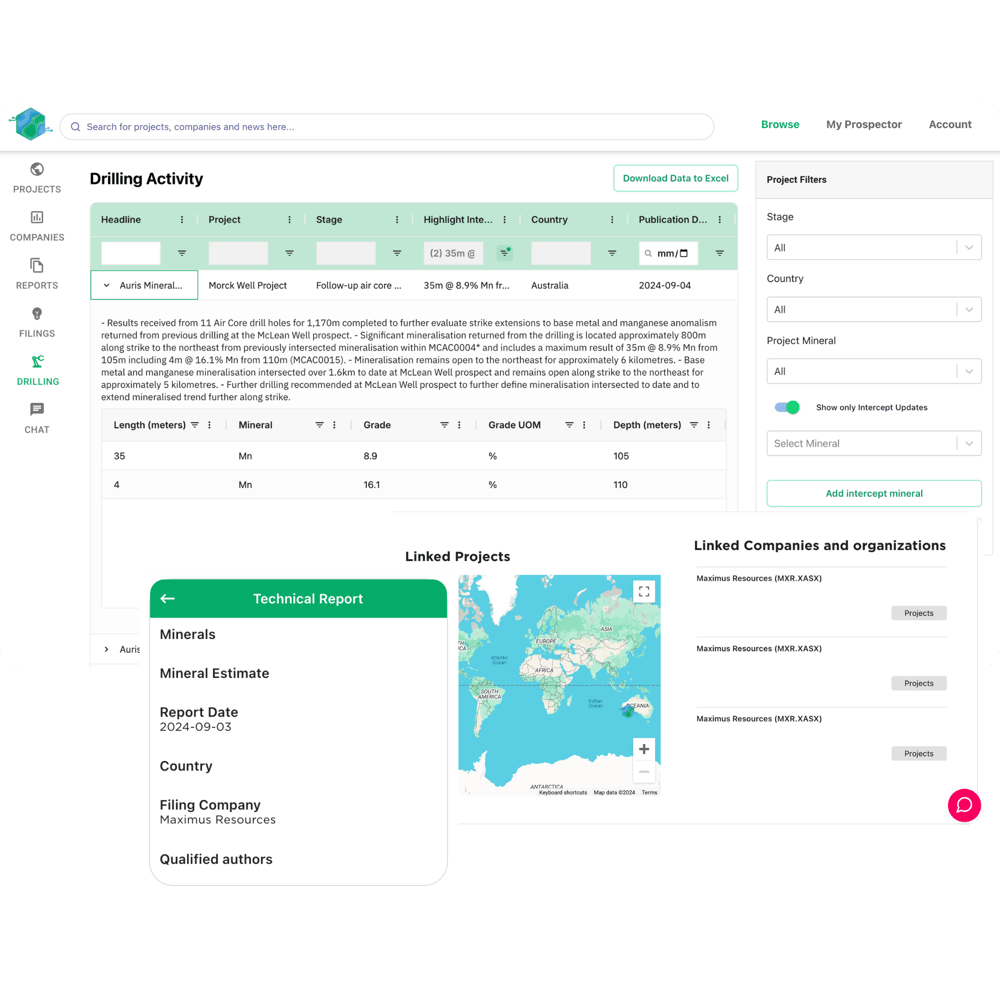
Task: Zoom in on the Linked Projects map
Action: pyautogui.click(x=643, y=748)
